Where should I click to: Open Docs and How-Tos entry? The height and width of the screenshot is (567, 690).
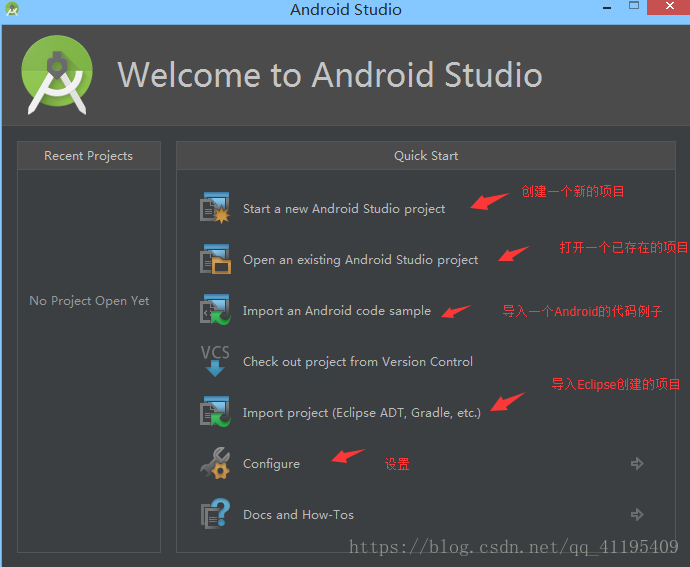click(x=298, y=515)
